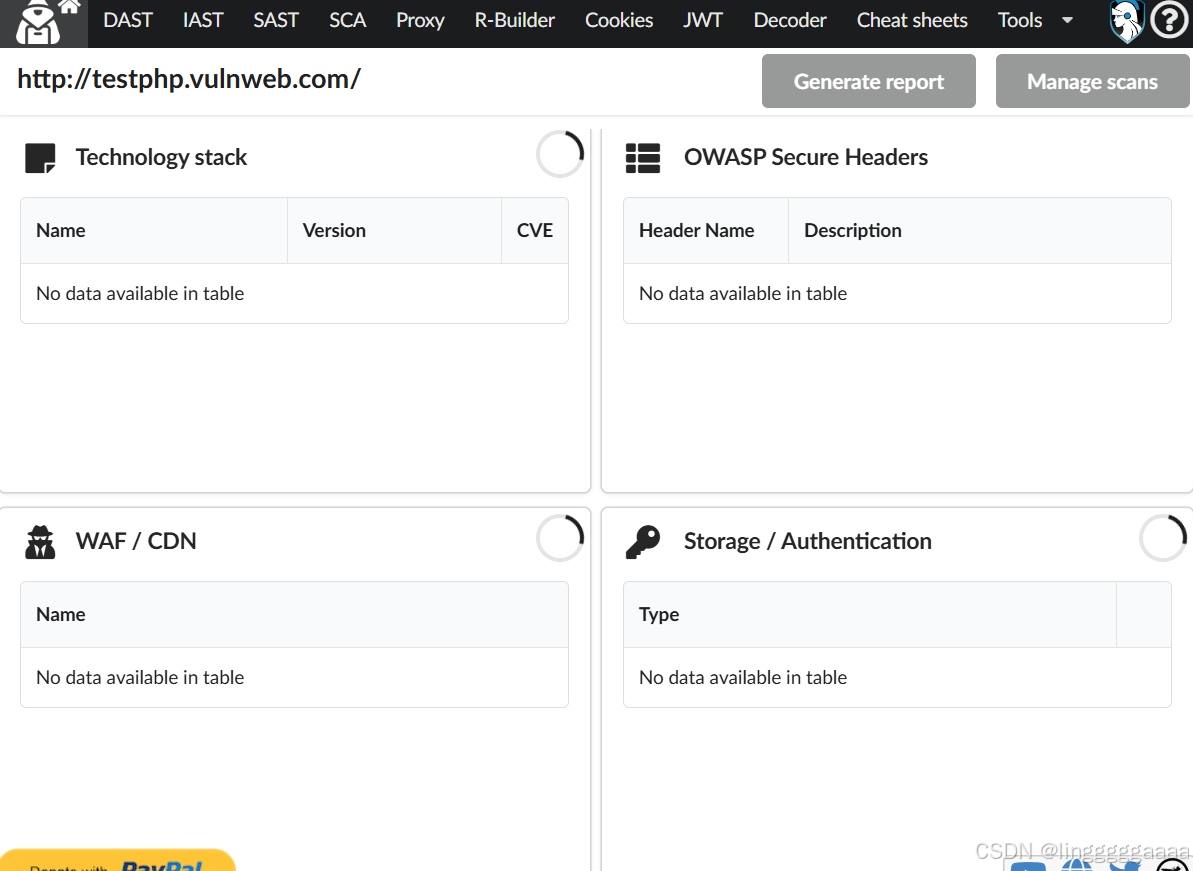The width and height of the screenshot is (1193, 871).
Task: Sort Technology stack table by Name column
Action: coord(154,230)
